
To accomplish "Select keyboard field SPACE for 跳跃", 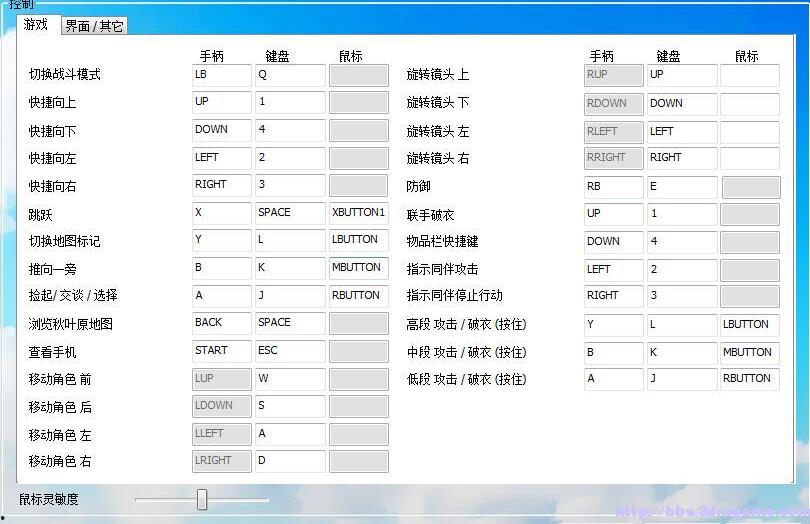I will pyautogui.click(x=290, y=213).
